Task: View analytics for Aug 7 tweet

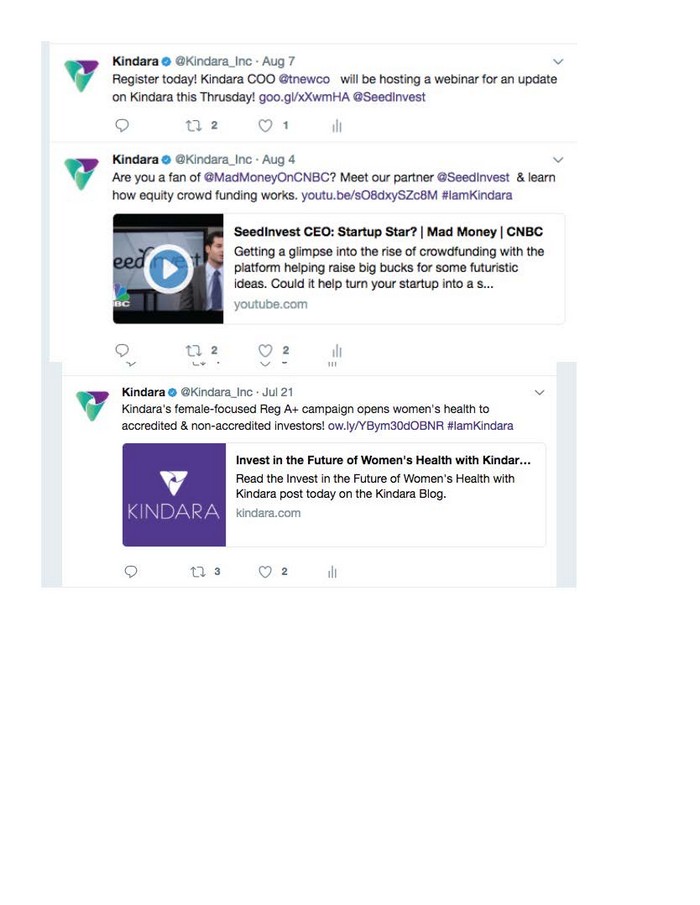Action: [337, 126]
